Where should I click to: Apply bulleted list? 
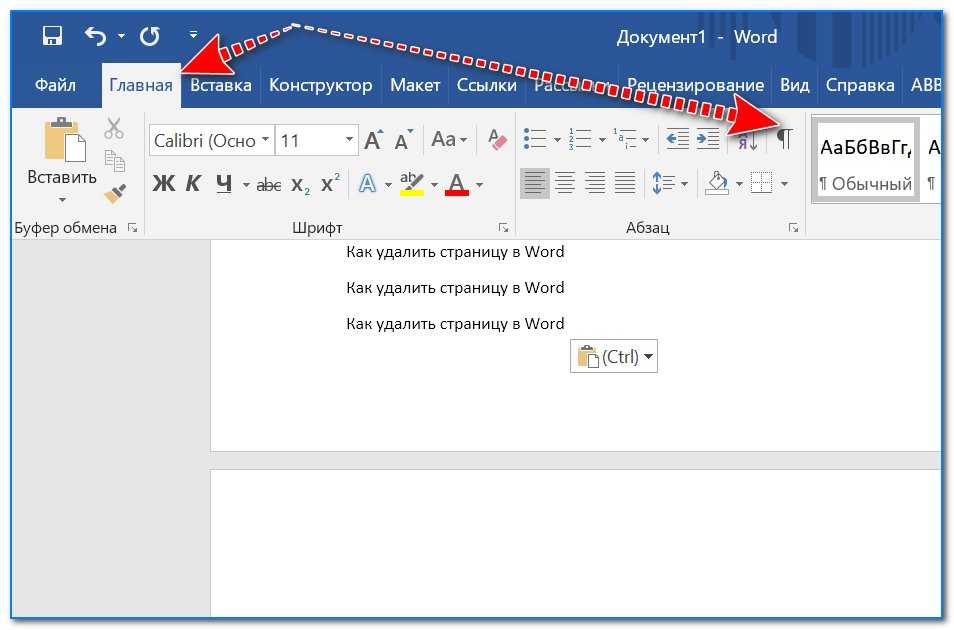click(535, 139)
